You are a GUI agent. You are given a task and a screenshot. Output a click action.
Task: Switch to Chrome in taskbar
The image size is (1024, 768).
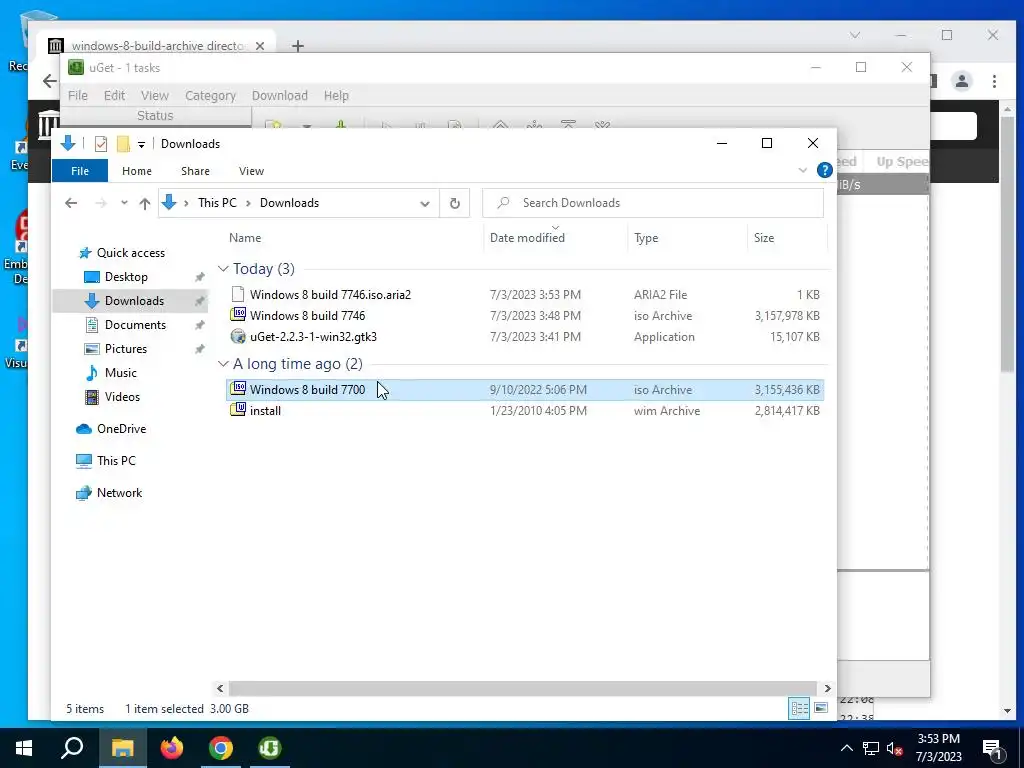221,748
